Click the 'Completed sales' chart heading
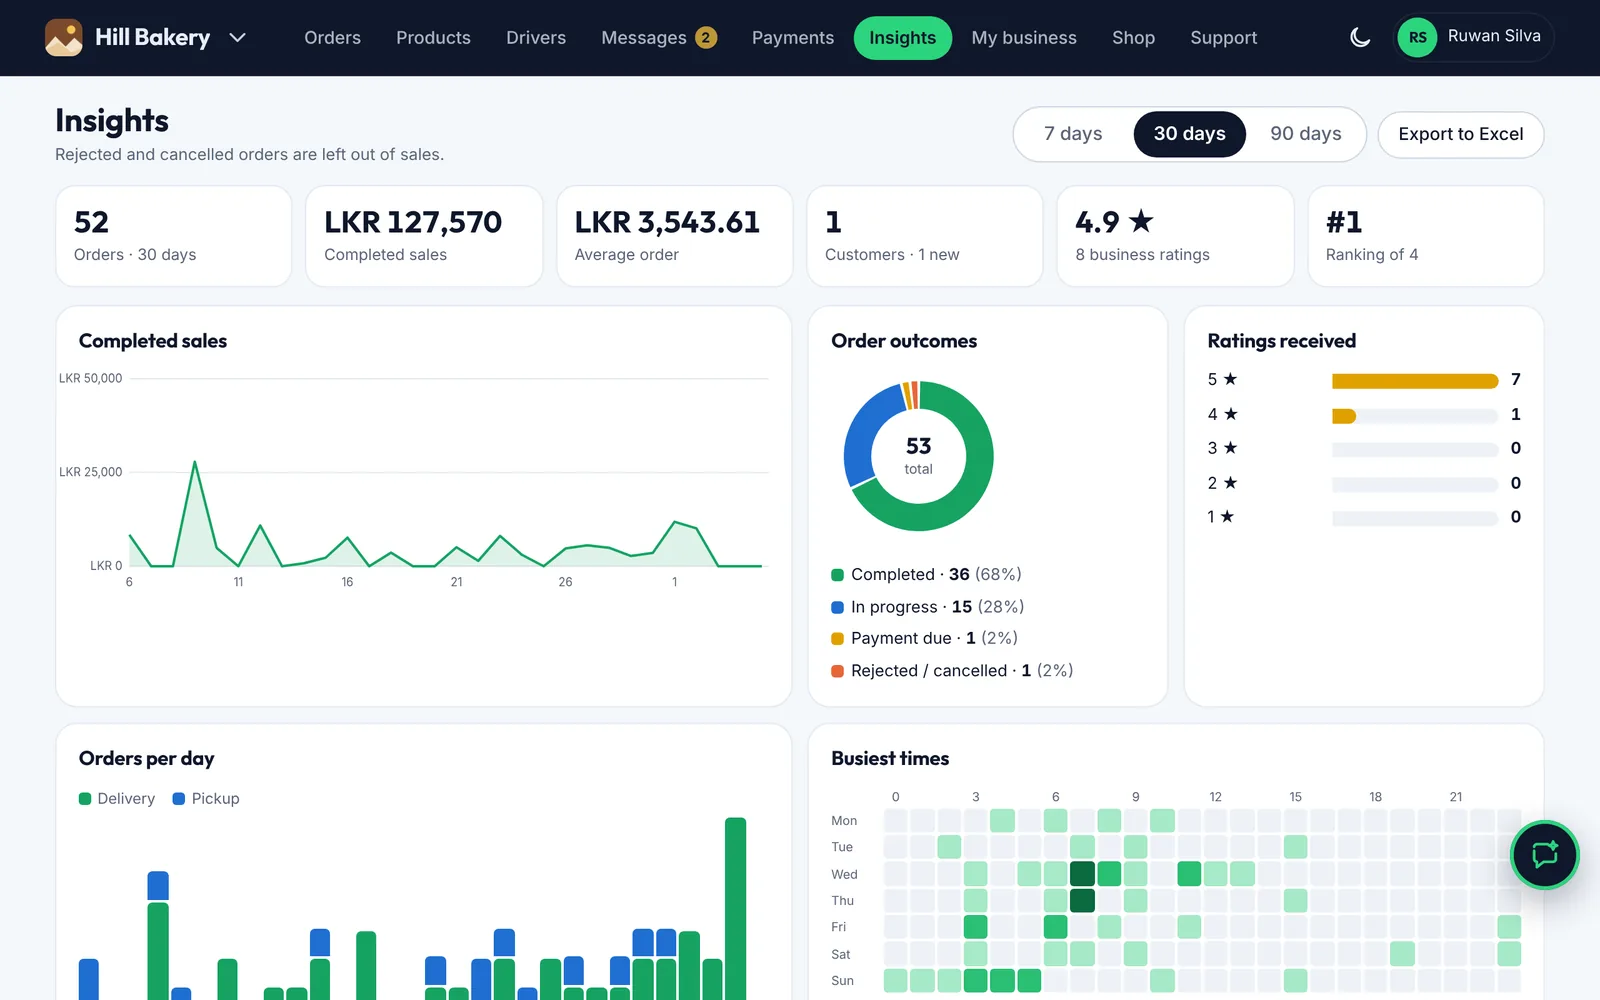Screen dimensions: 1600x1000 tap(153, 341)
